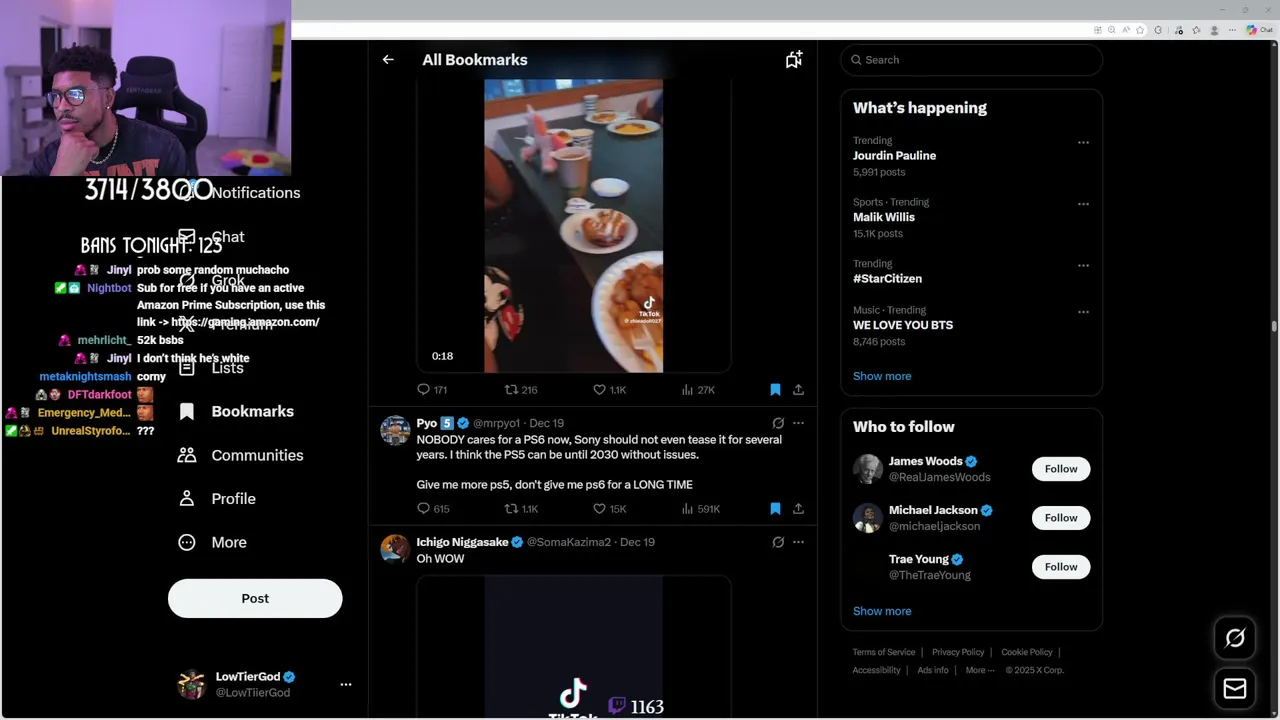This screenshot has height=720, width=1280.
Task: Open WE LOVE YOU BTS trend
Action: click(x=903, y=325)
